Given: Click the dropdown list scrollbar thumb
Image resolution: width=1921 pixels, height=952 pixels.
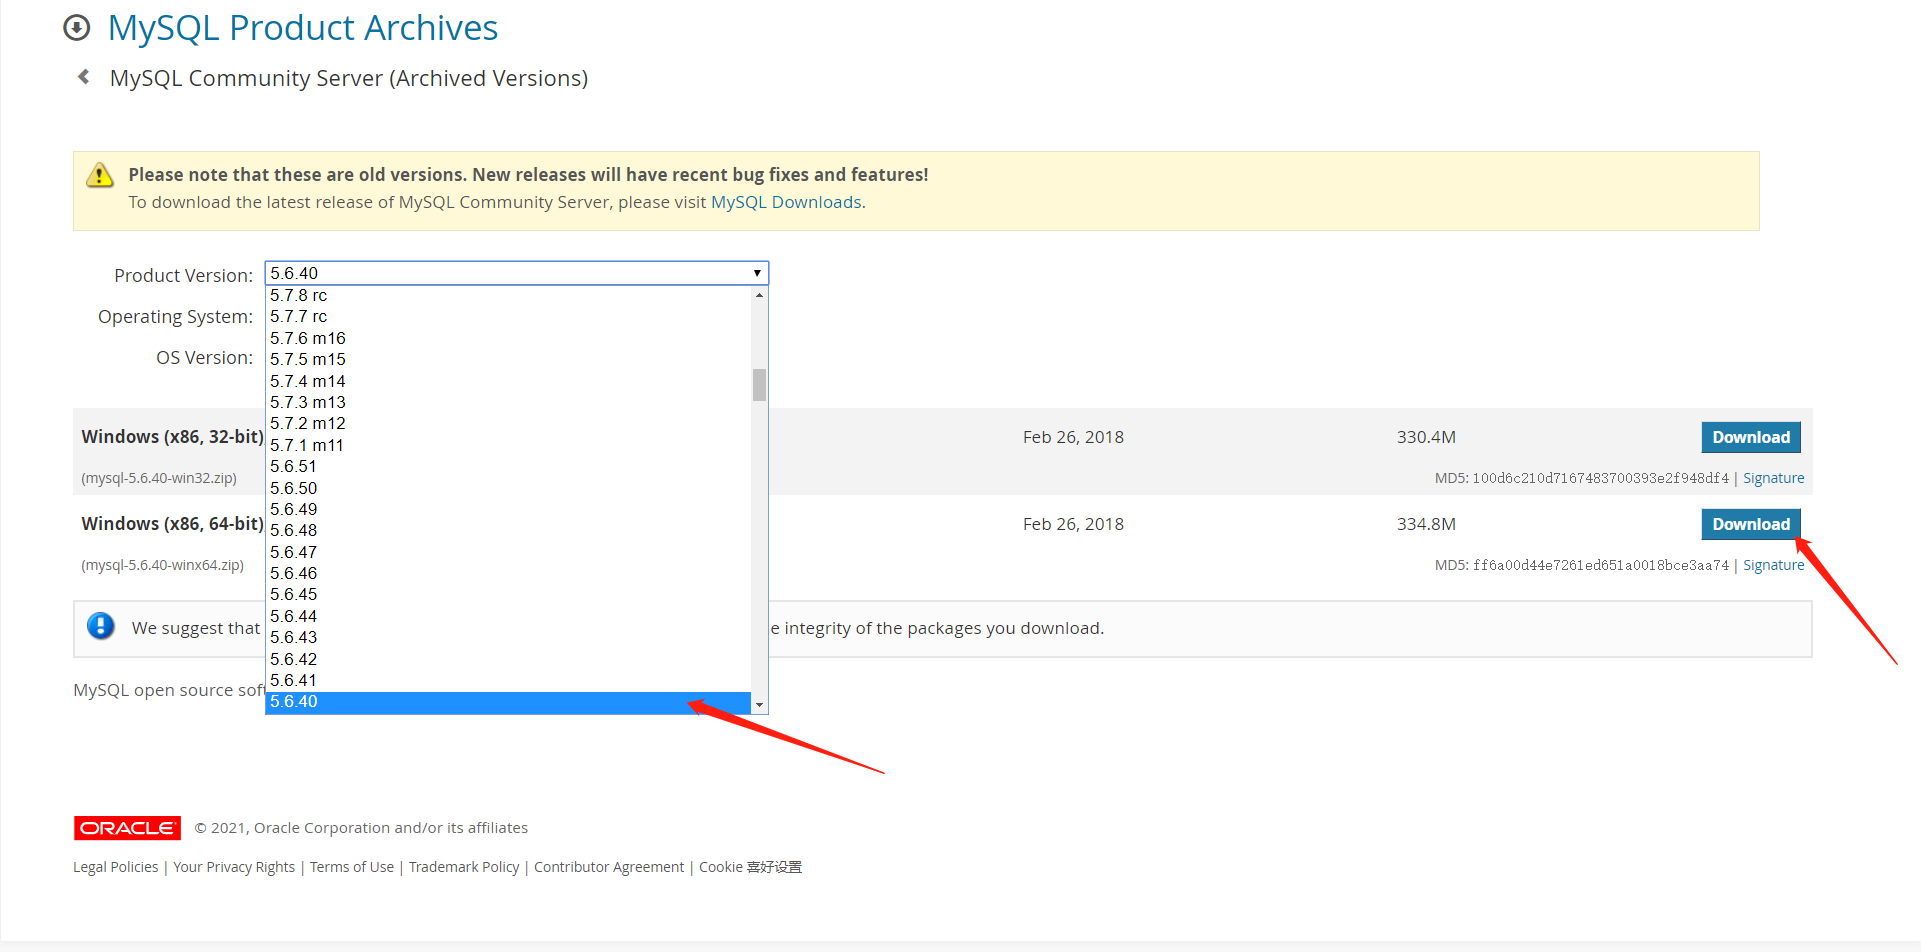Looking at the screenshot, I should (760, 385).
